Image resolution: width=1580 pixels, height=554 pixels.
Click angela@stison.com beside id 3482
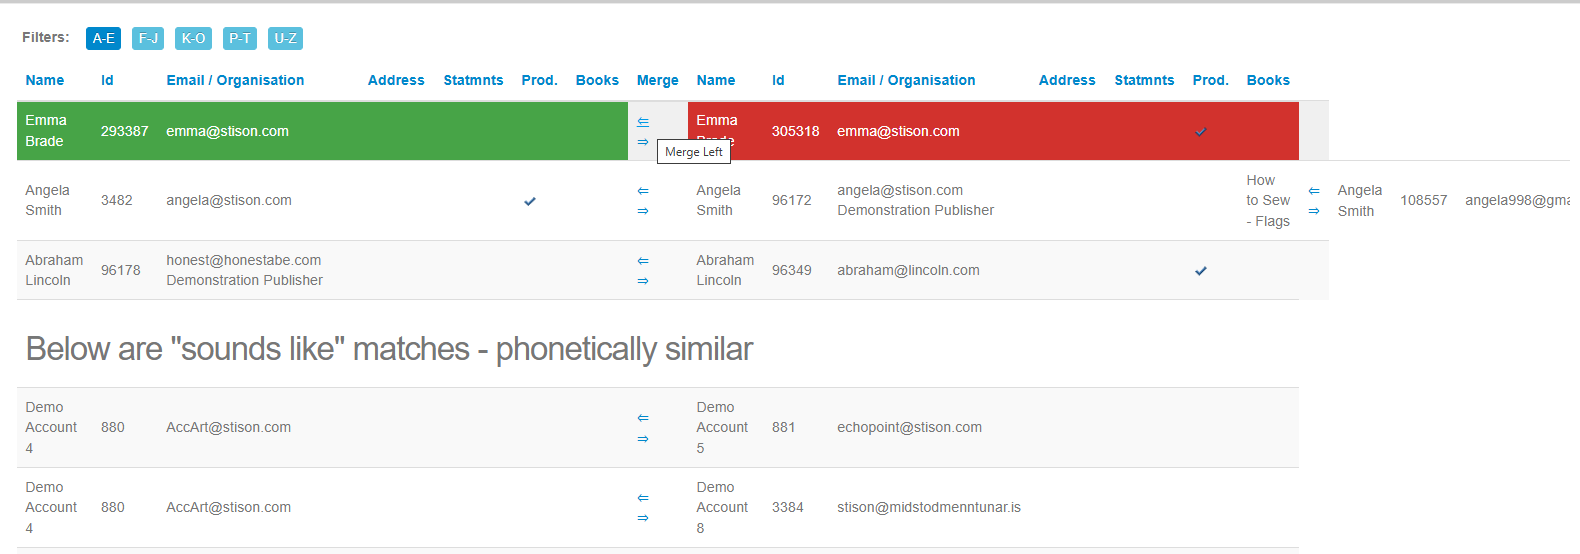pyautogui.click(x=229, y=200)
